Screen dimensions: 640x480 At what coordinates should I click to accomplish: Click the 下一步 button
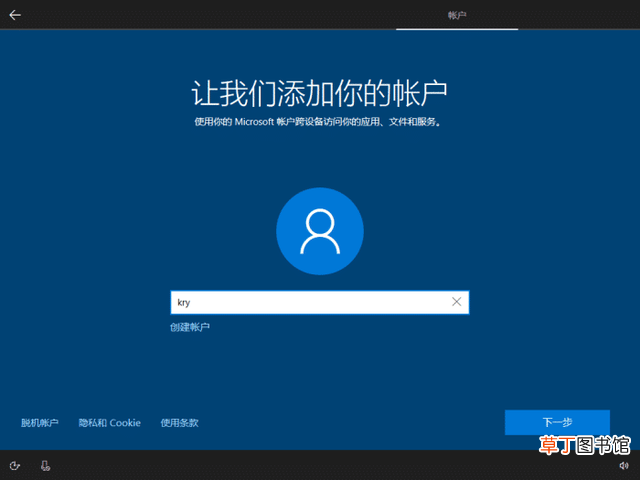pos(557,422)
